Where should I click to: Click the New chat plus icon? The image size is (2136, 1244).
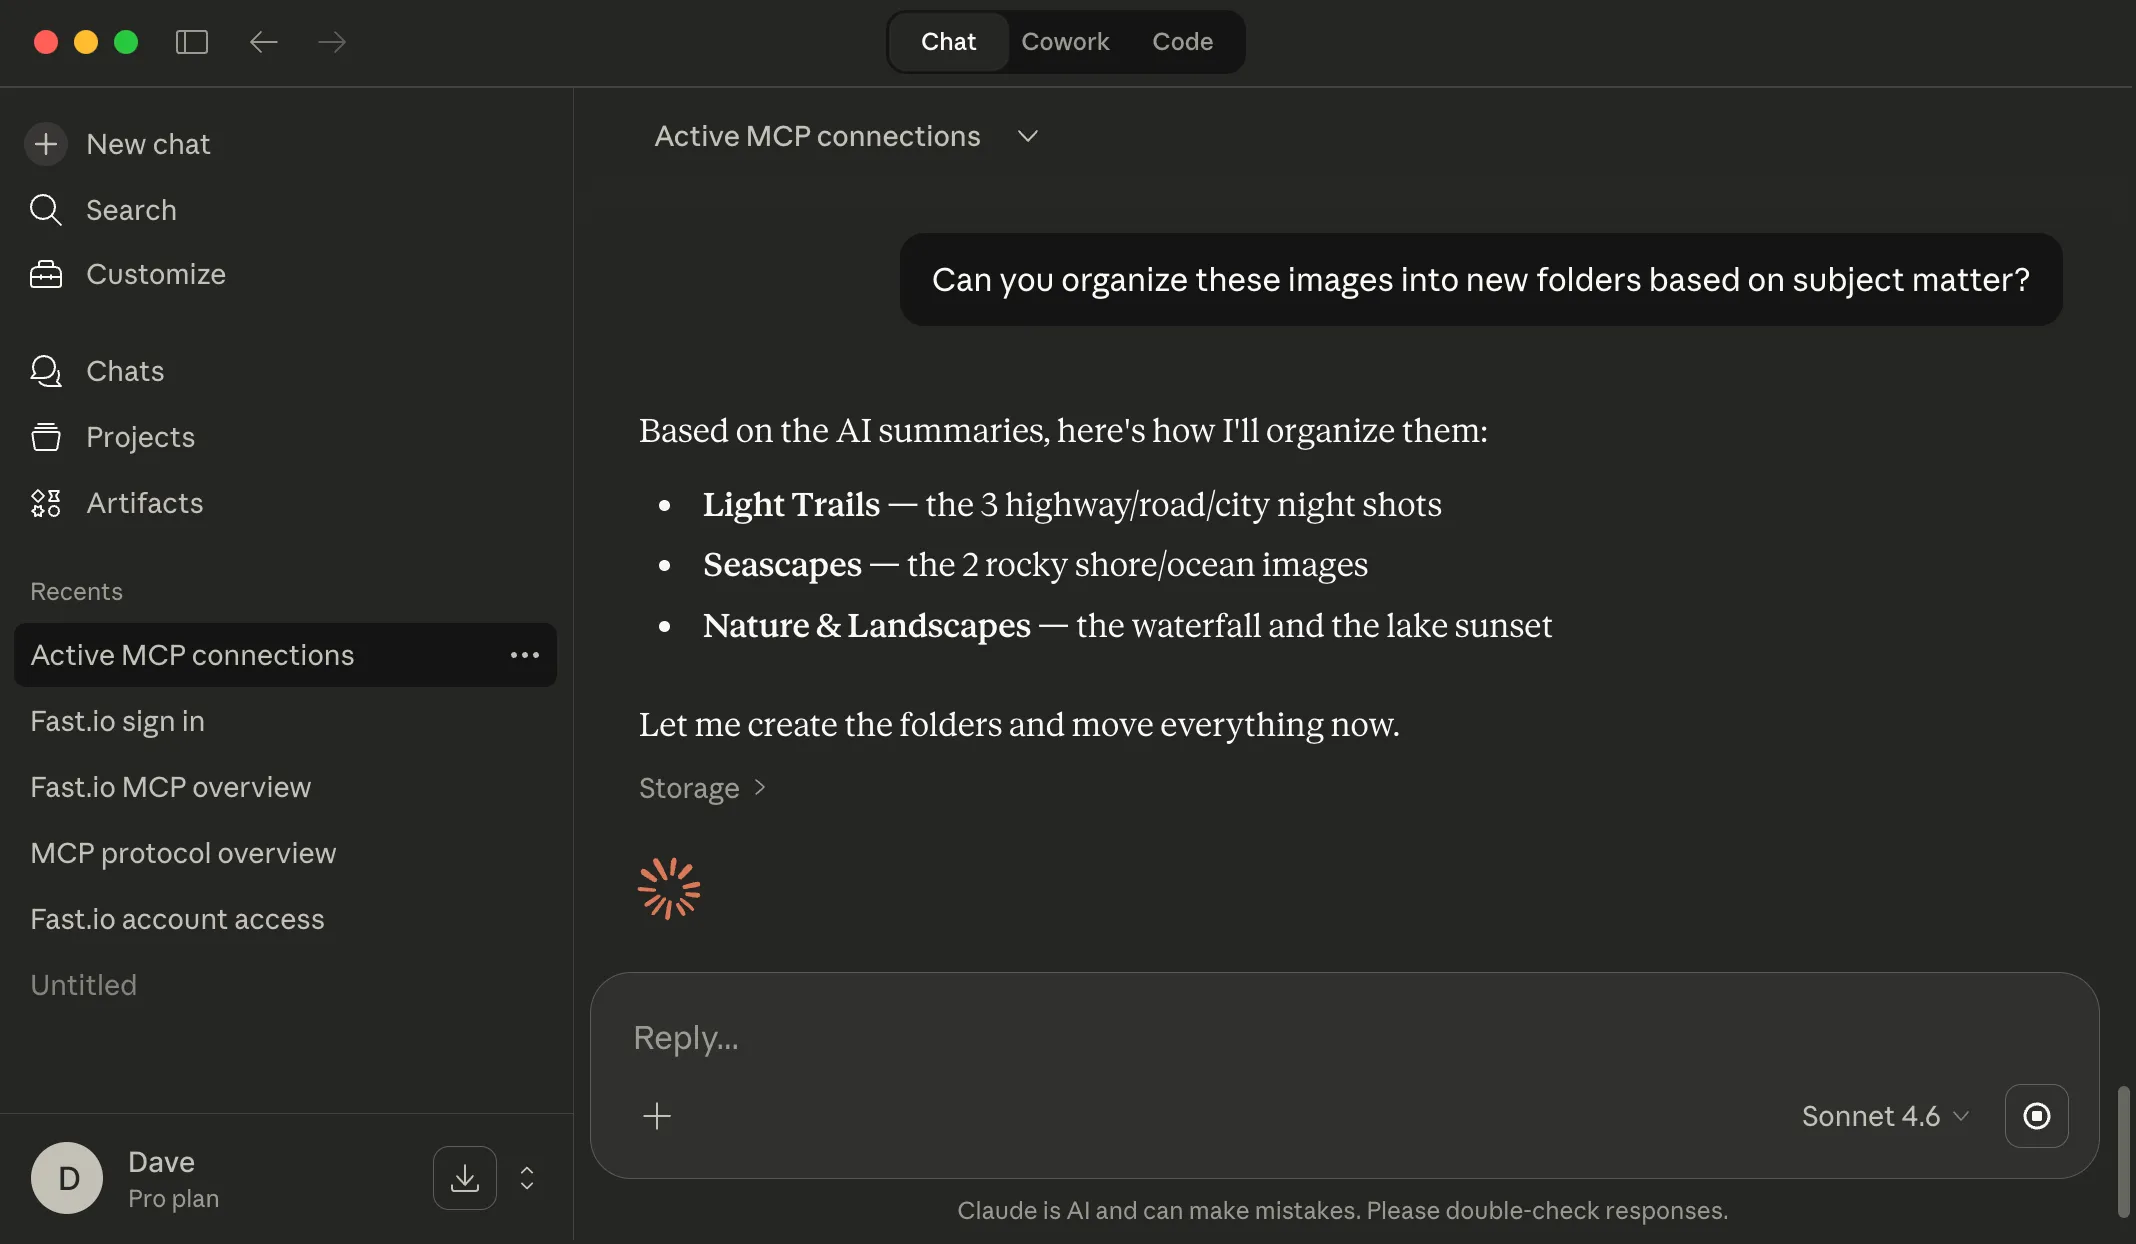(46, 144)
